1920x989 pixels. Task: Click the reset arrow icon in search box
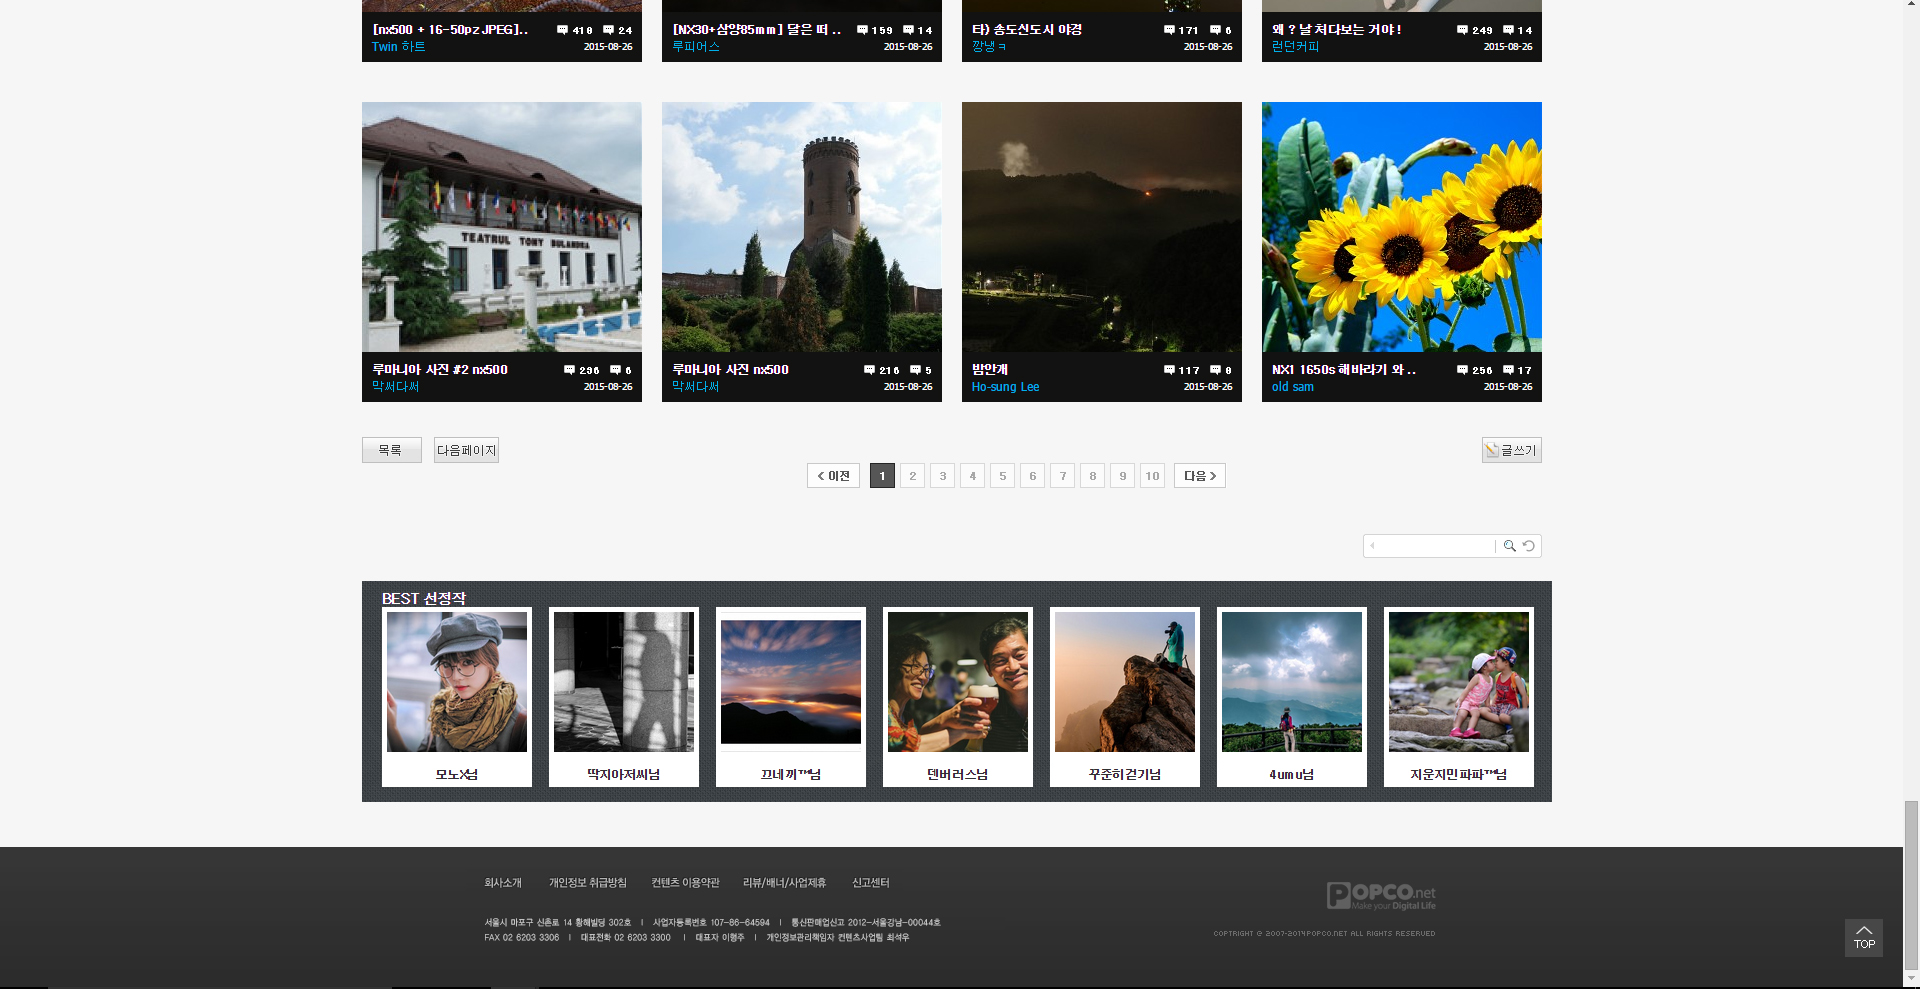(1528, 546)
